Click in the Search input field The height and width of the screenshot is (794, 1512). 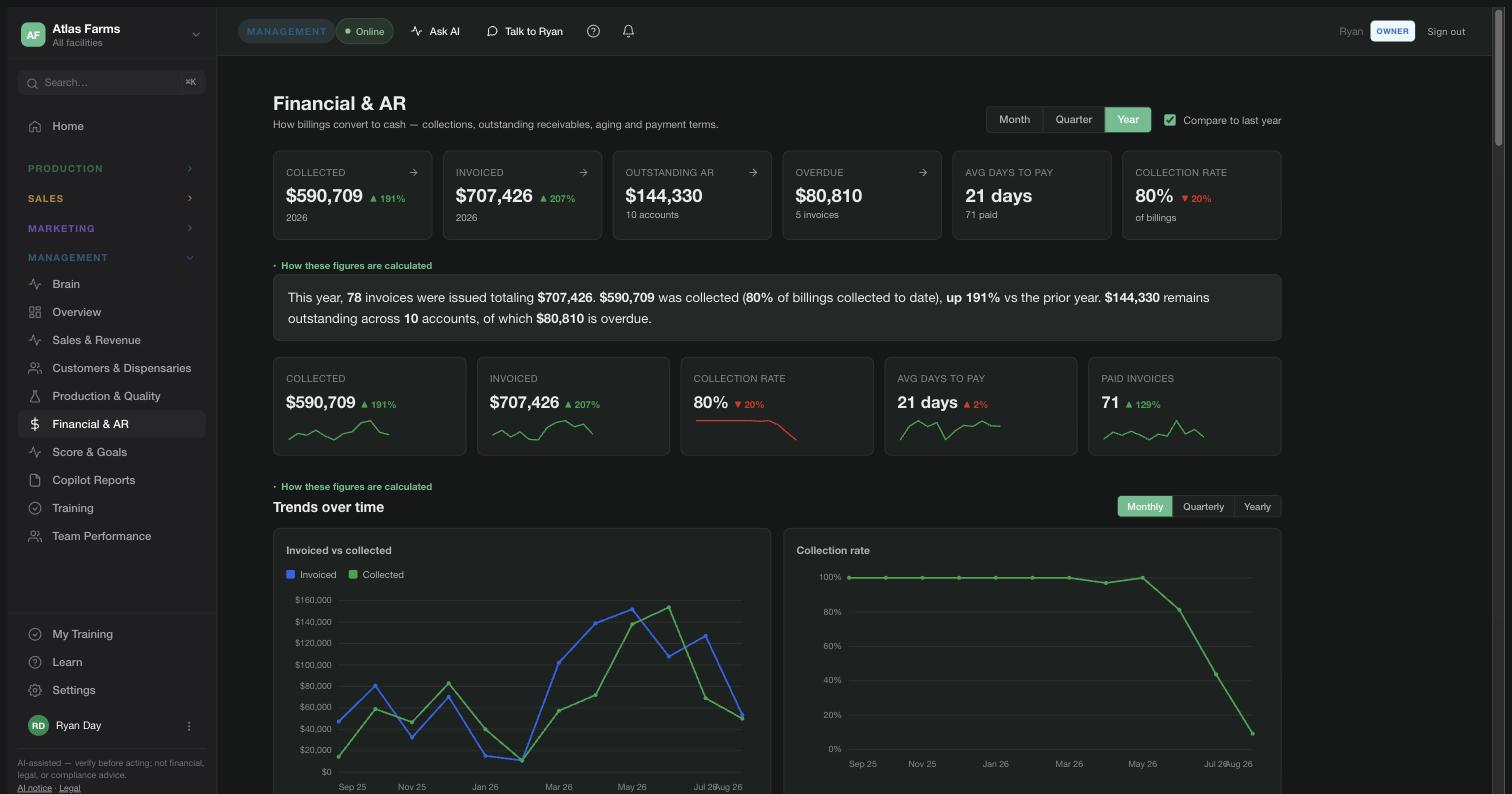pos(111,83)
